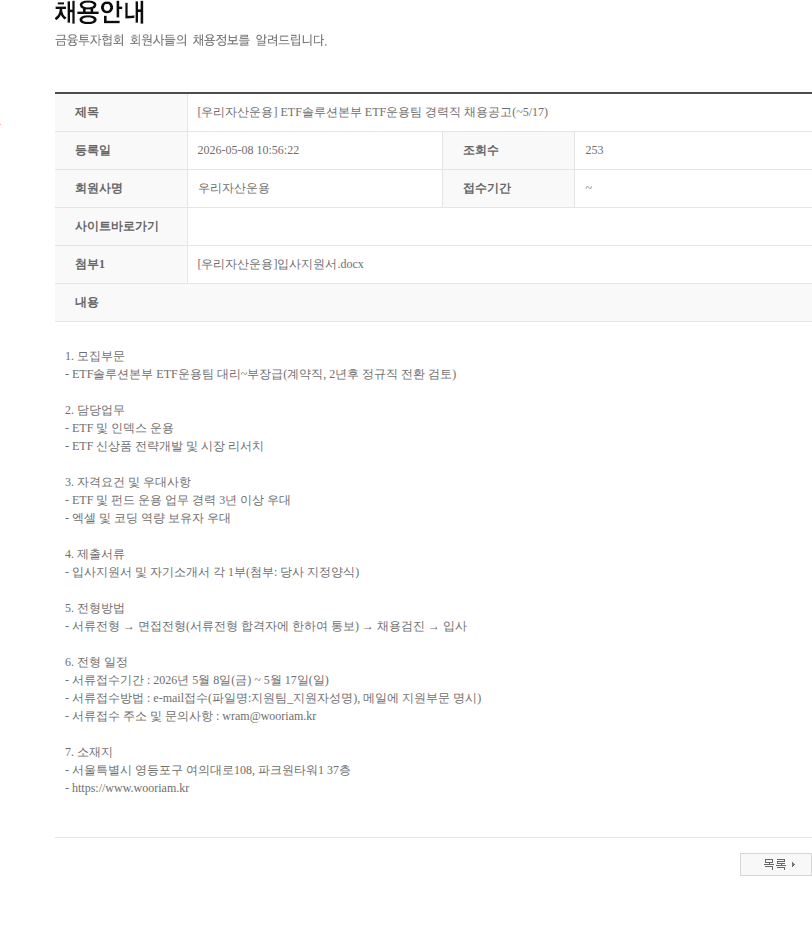Select line 서류전형 → 면접전형 process

point(266,626)
